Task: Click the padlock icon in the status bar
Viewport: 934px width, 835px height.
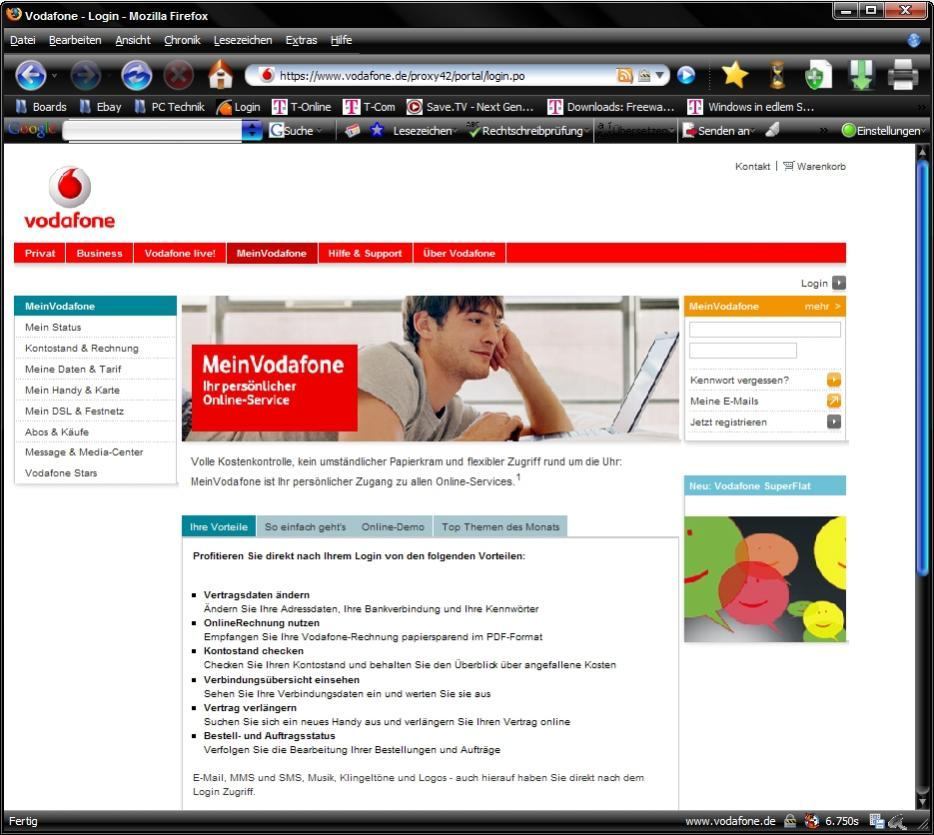Action: pyautogui.click(x=790, y=821)
